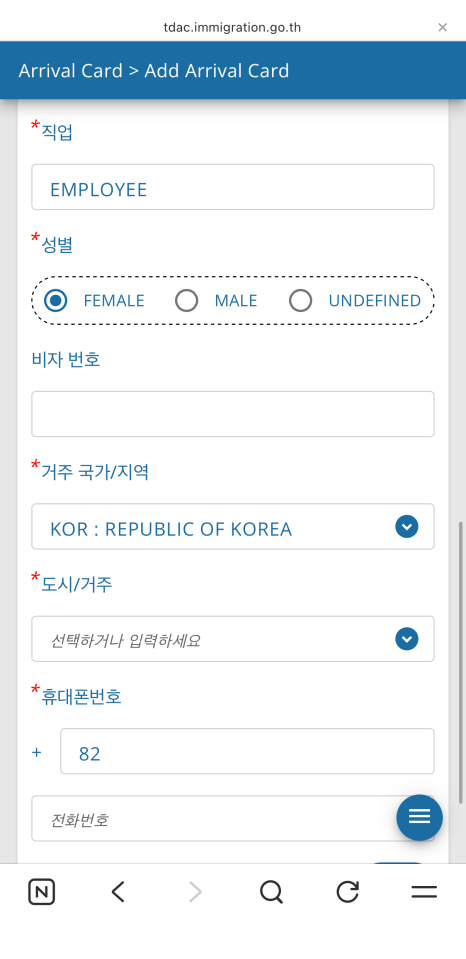Image resolution: width=466 pixels, height=959 pixels.
Task: Click the 직업 field containing EMPLOYEE
Action: [x=233, y=187]
